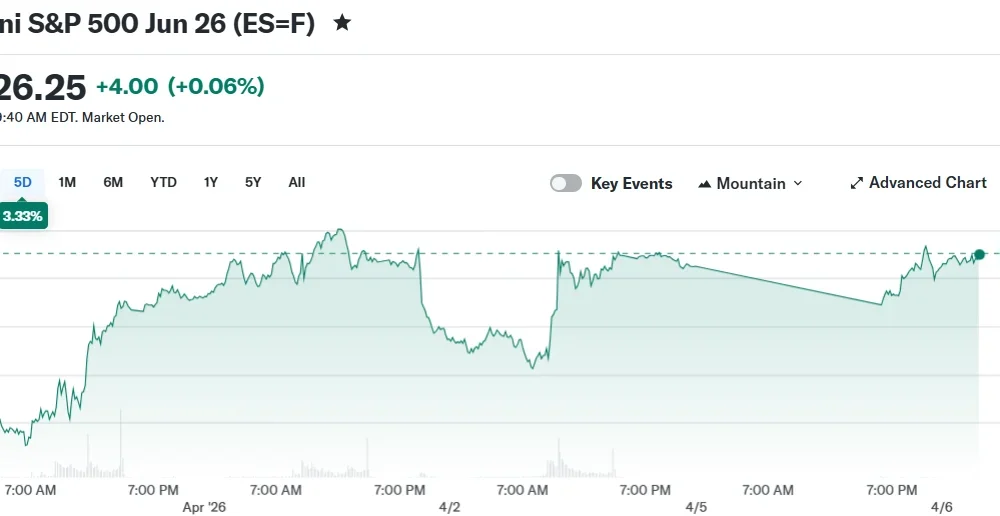
Task: Click the +4.00 price change value
Action: point(127,86)
